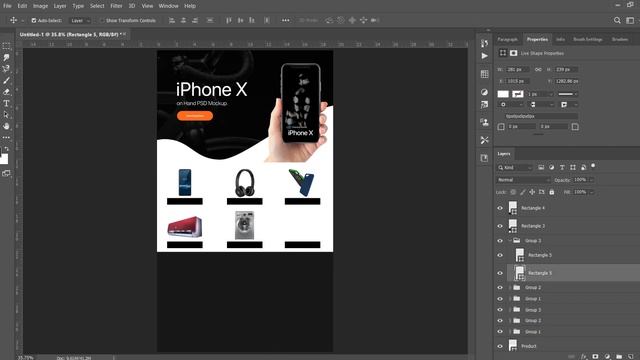Switch to the Brush Settings tab

click(588, 40)
